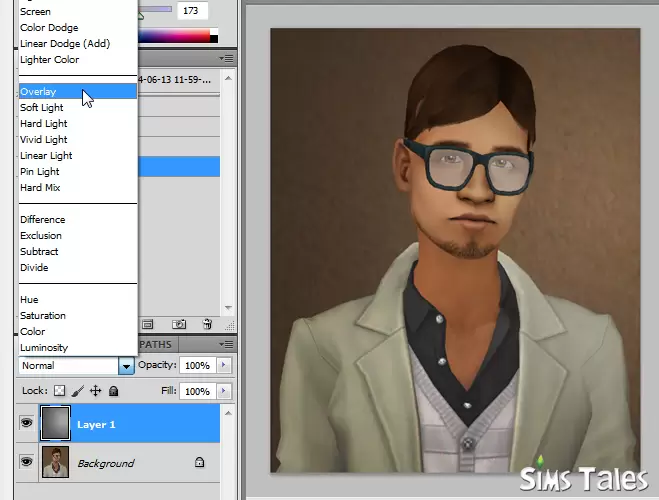The width and height of the screenshot is (659, 500).
Task: Click the create new snapshot camera icon
Action: (x=179, y=324)
